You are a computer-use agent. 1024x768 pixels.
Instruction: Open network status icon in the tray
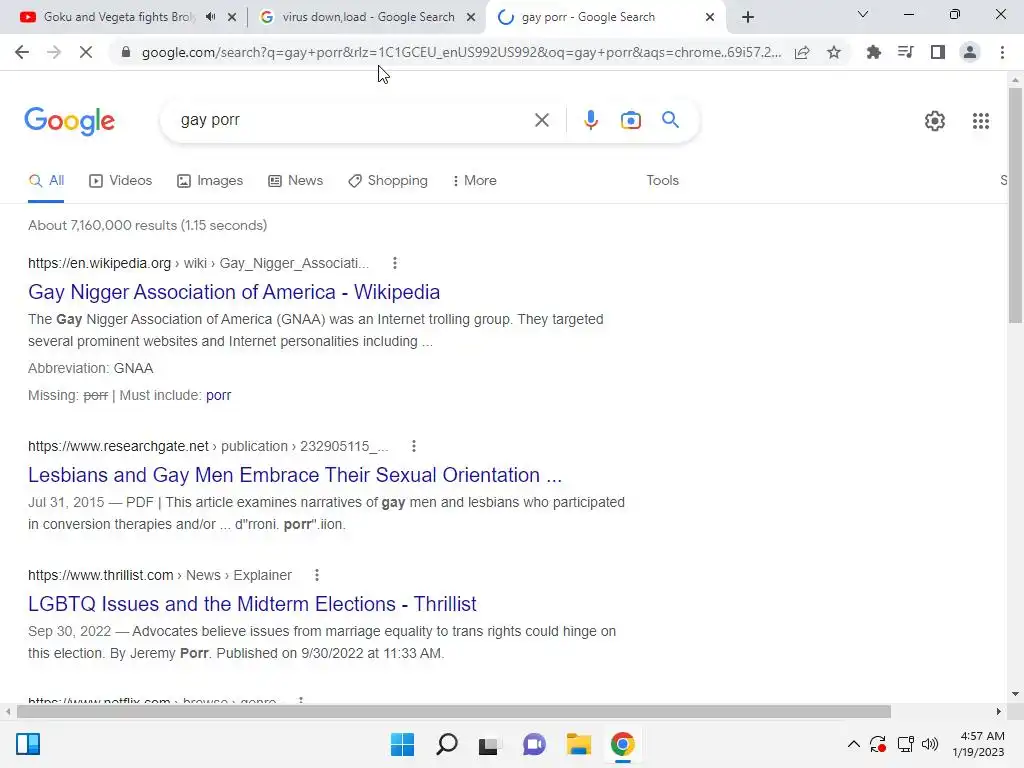(905, 744)
